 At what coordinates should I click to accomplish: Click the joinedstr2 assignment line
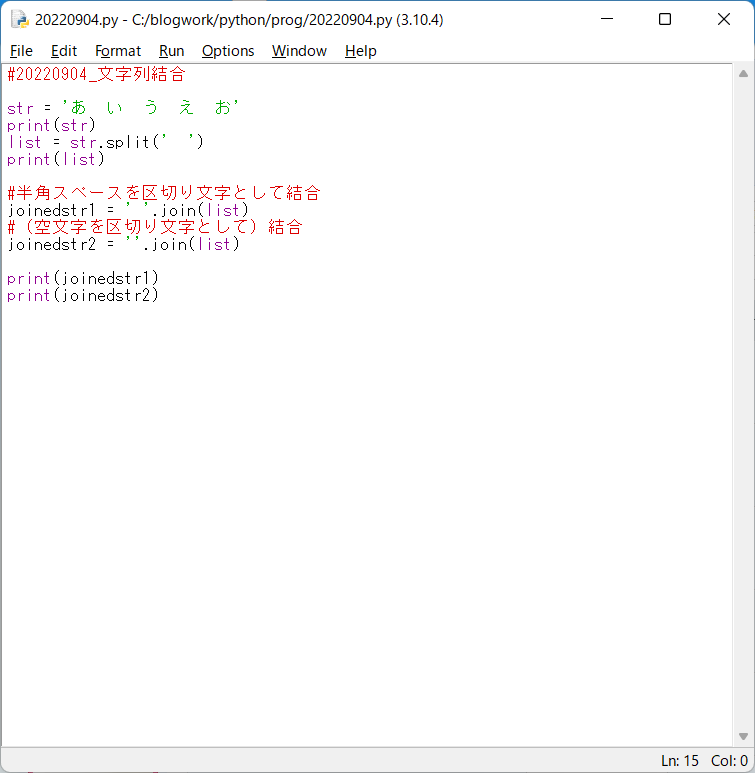click(x=123, y=244)
